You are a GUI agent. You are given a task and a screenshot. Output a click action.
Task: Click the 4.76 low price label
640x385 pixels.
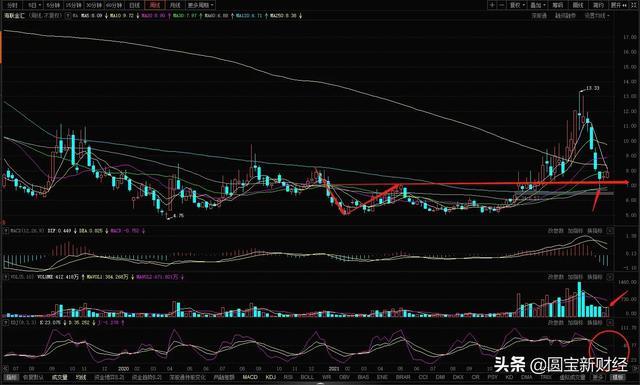(x=178, y=216)
